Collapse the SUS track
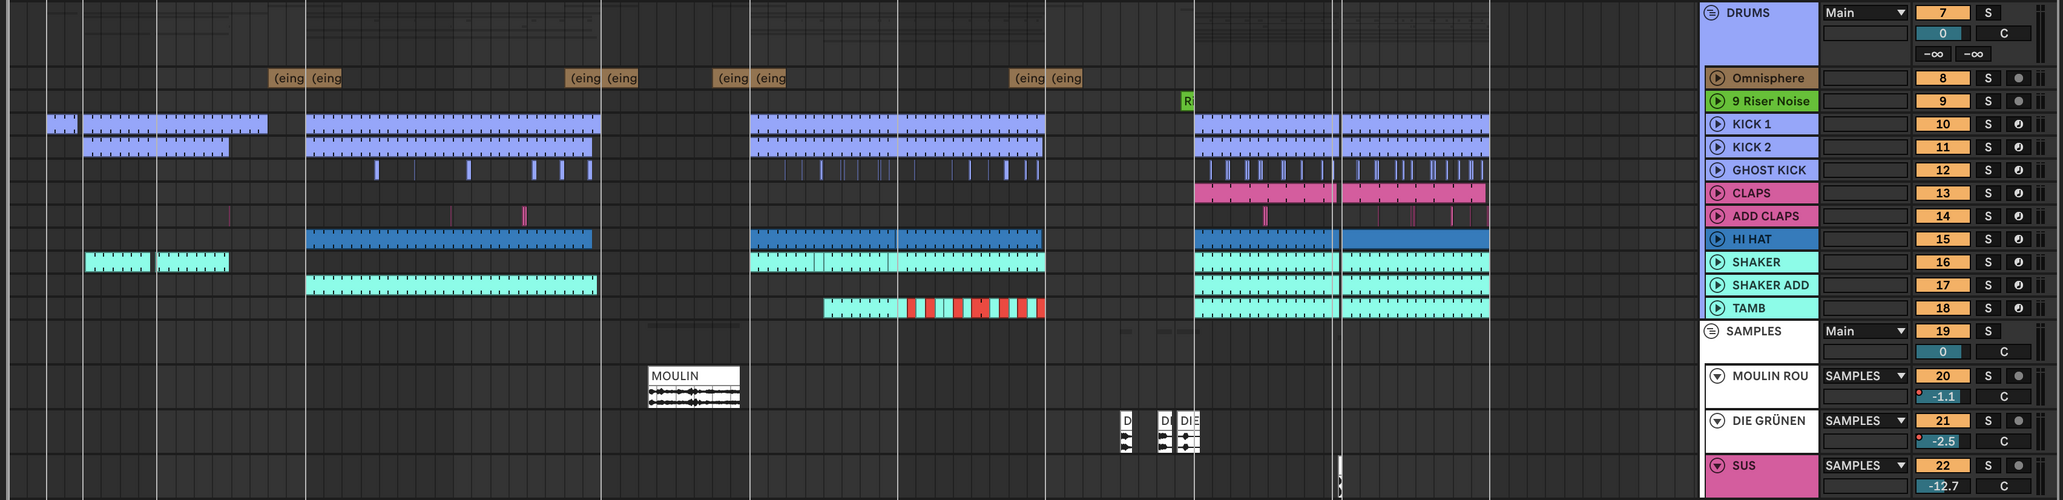Image resolution: width=2063 pixels, height=500 pixels. pos(1717,465)
